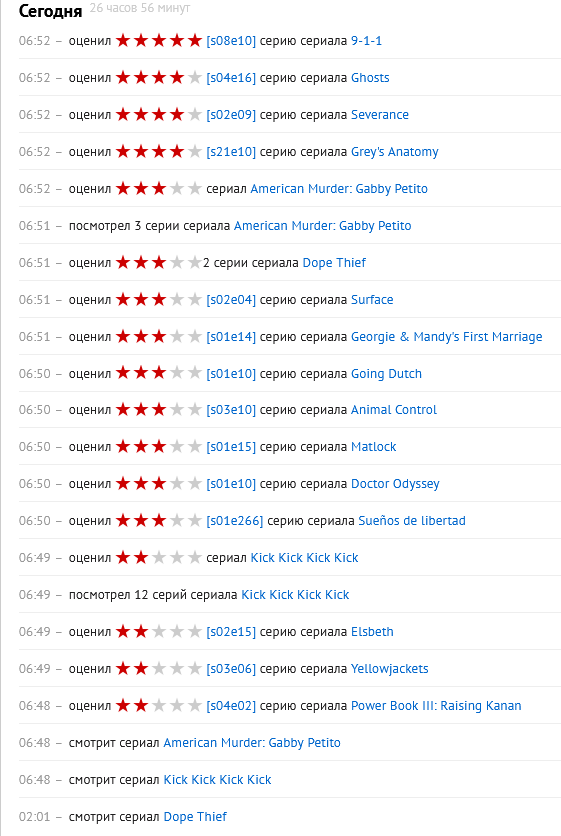Click the five-star rating in the 9-1-1 row
This screenshot has height=836, width=561.
coord(159,41)
